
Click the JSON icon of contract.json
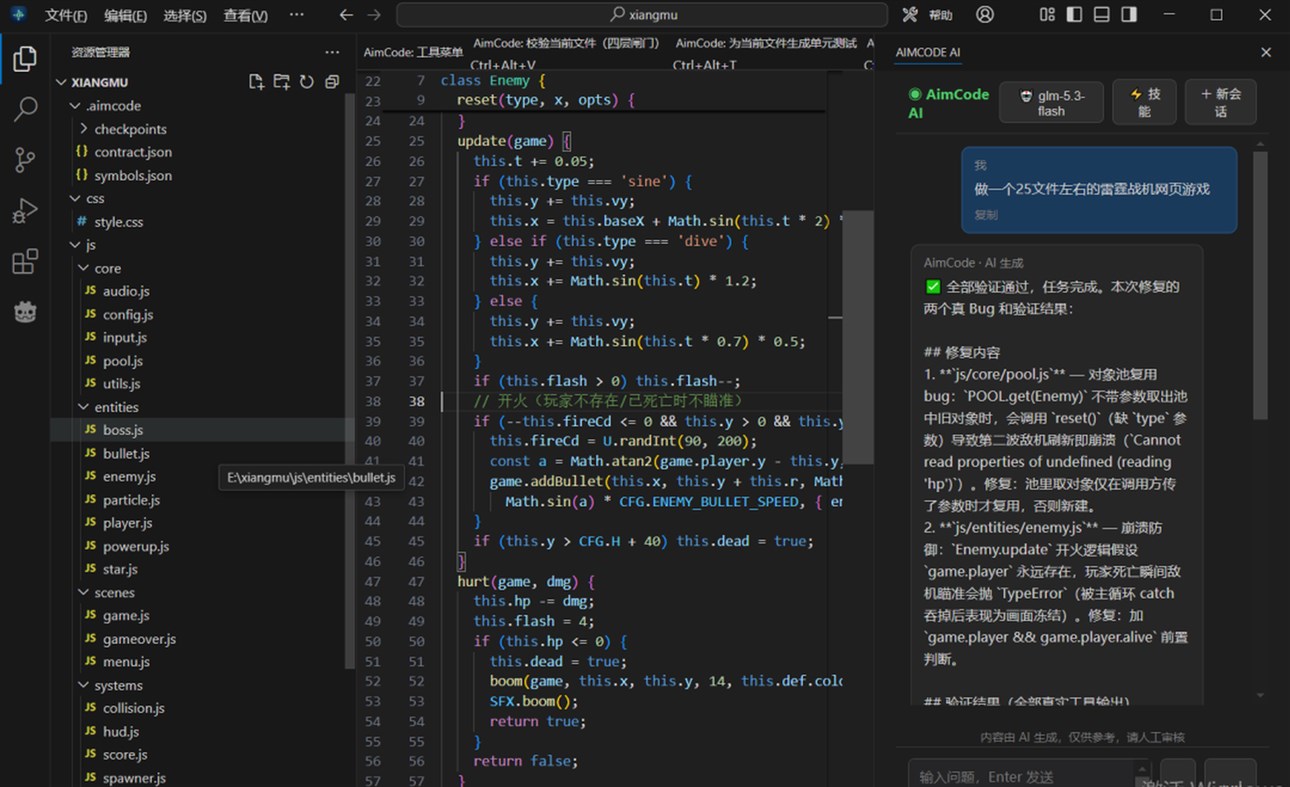coord(82,152)
